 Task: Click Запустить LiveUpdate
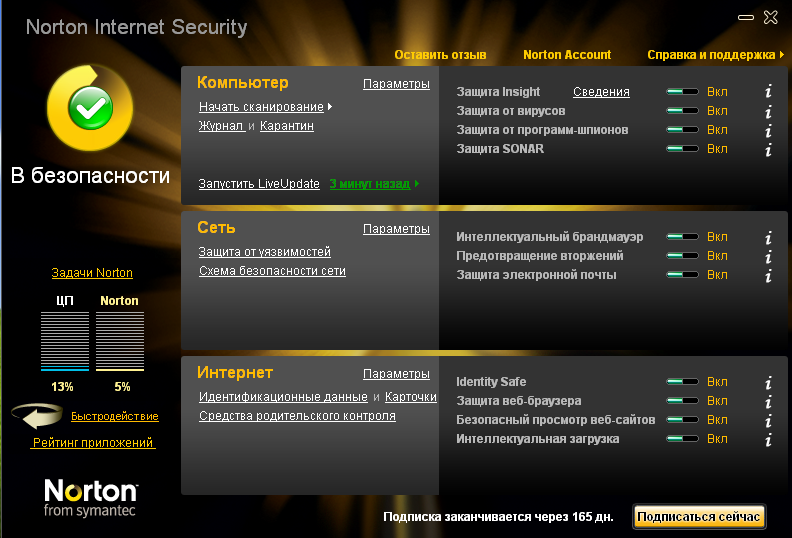pos(259,184)
